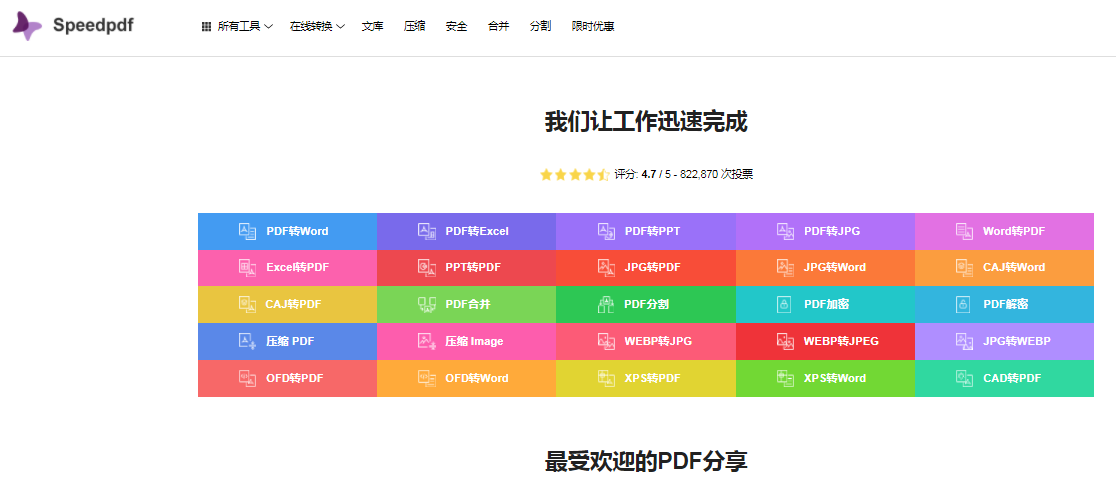Click the 压缩 Image tile icon
The height and width of the screenshot is (484, 1116).
(426, 341)
